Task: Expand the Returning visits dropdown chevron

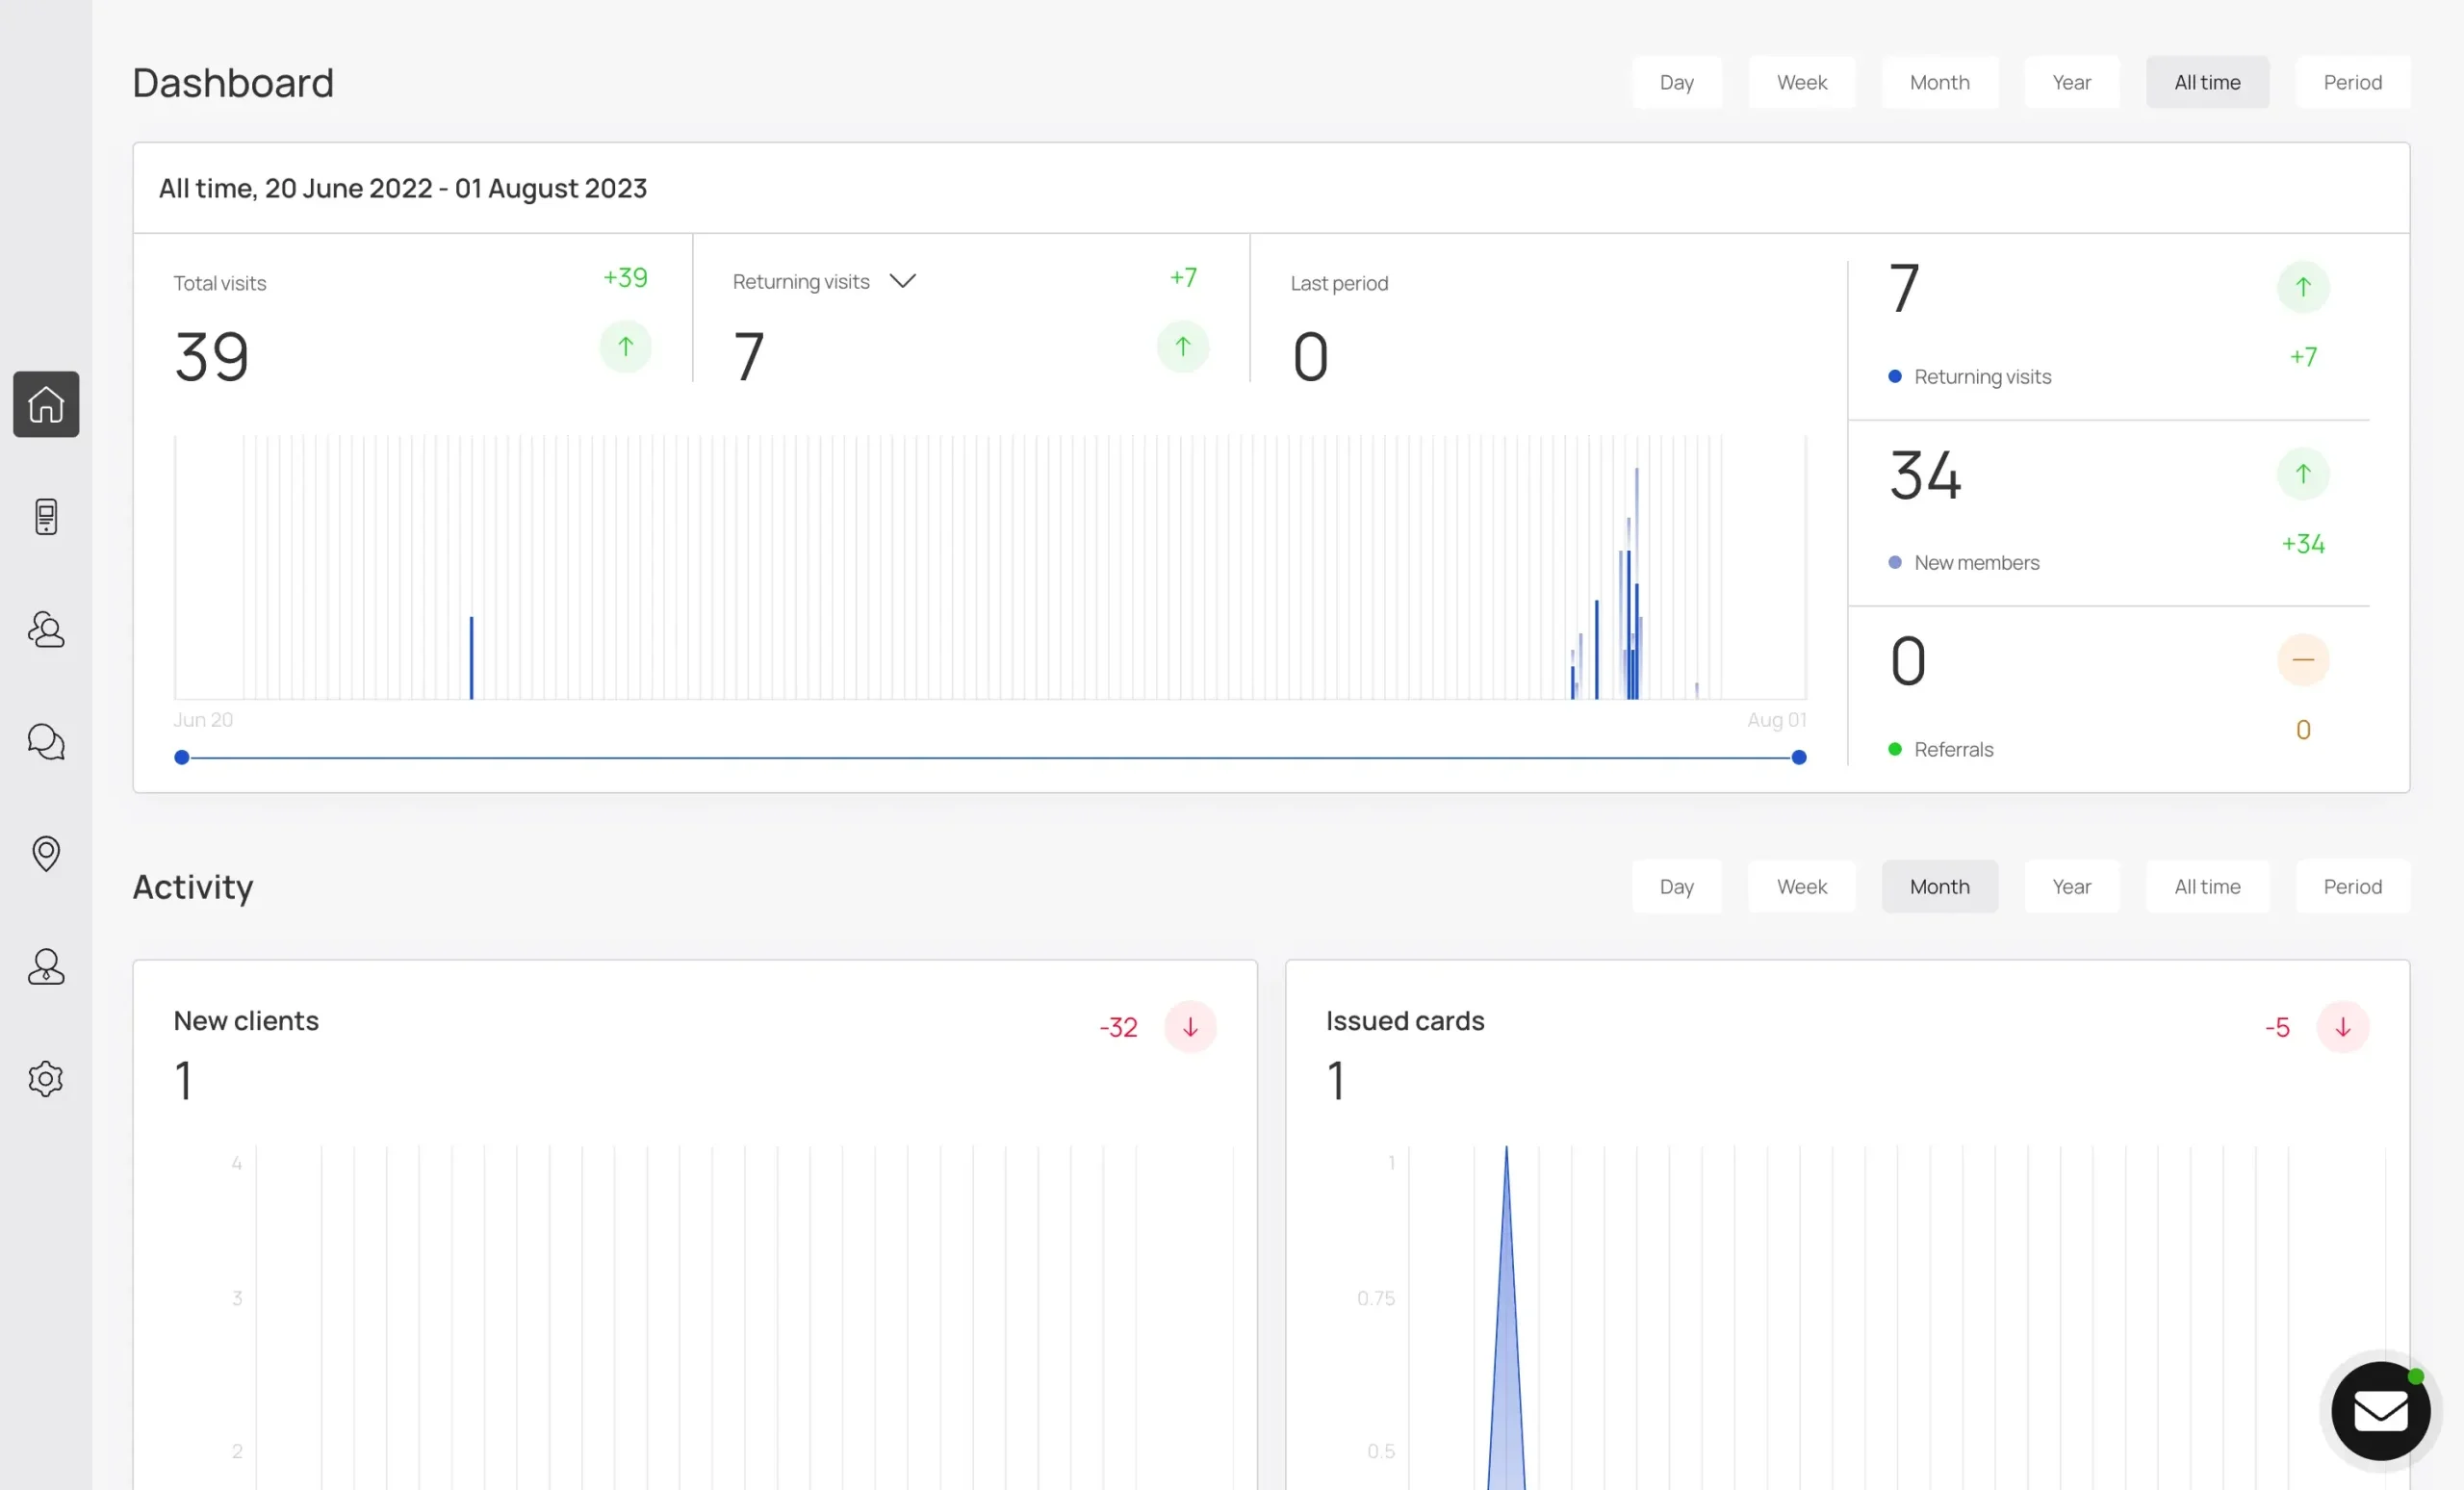Action: pos(902,281)
